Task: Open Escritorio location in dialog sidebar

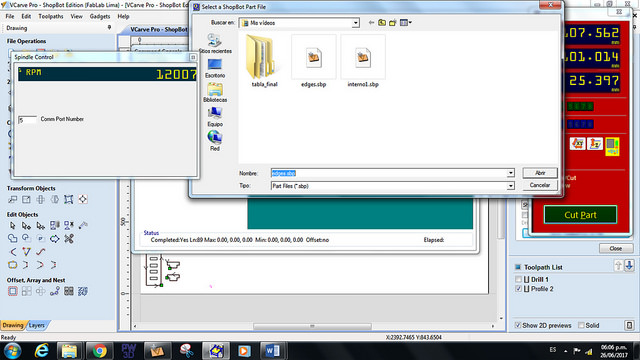Action: pyautogui.click(x=215, y=69)
